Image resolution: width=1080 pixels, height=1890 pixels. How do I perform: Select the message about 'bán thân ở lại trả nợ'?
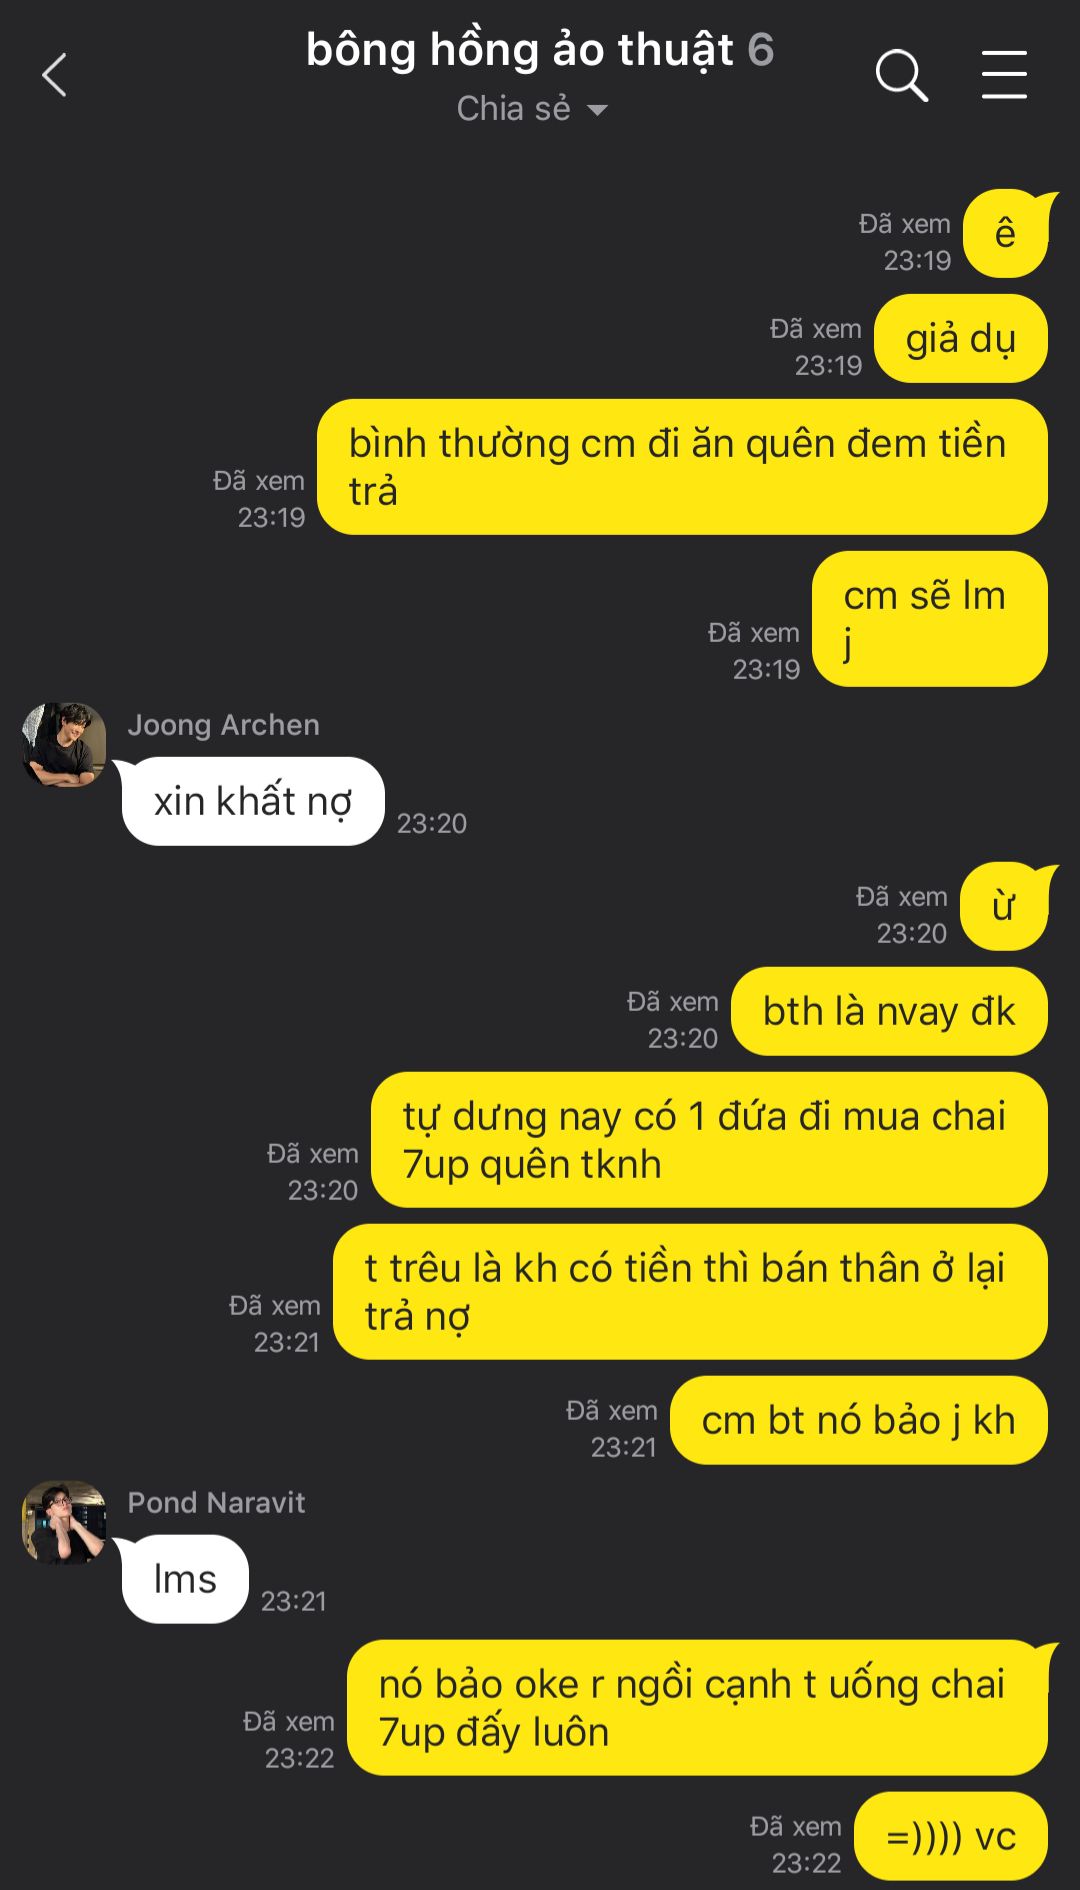click(690, 1292)
